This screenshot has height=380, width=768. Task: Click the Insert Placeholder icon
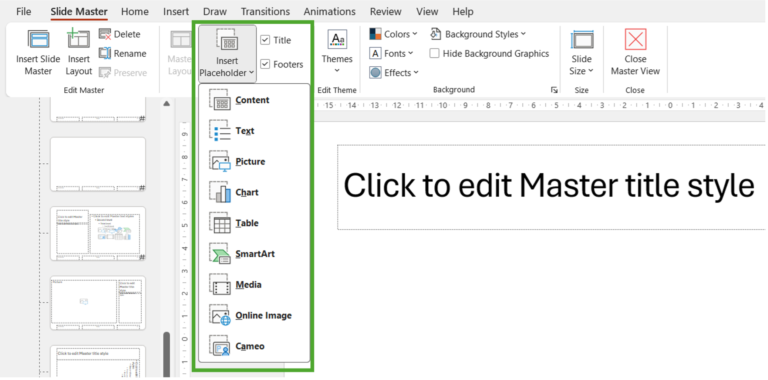click(x=227, y=40)
